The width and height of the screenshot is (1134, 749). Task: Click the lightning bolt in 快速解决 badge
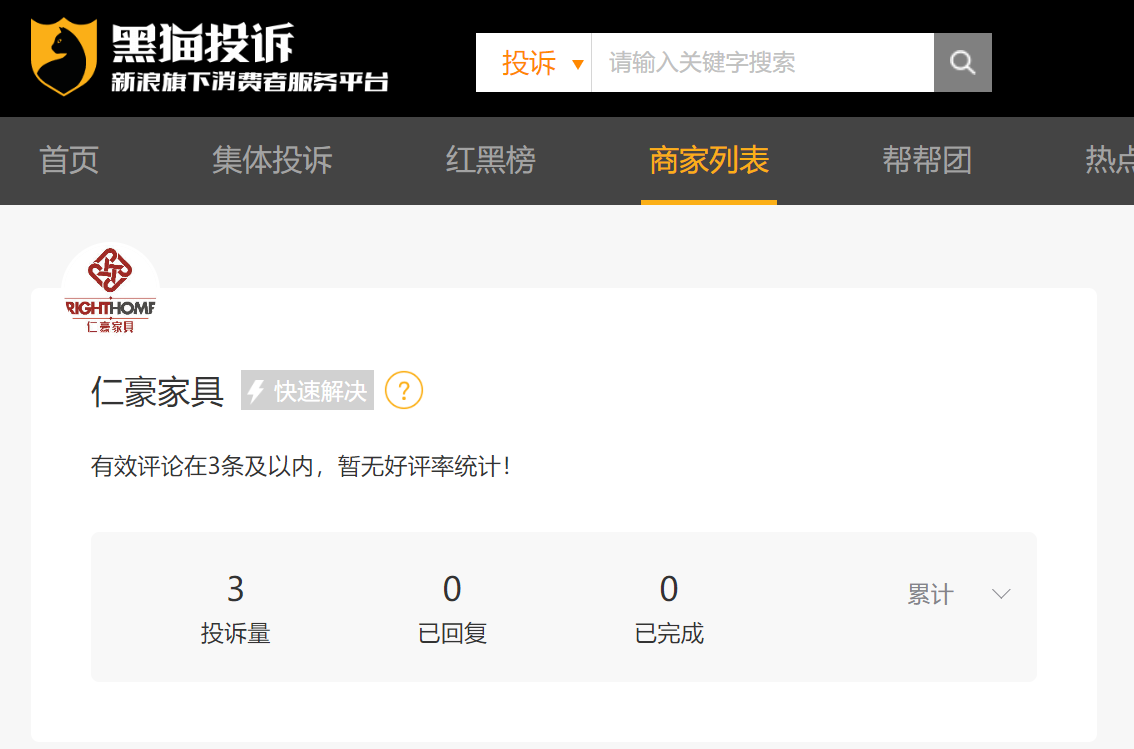pyautogui.click(x=257, y=391)
